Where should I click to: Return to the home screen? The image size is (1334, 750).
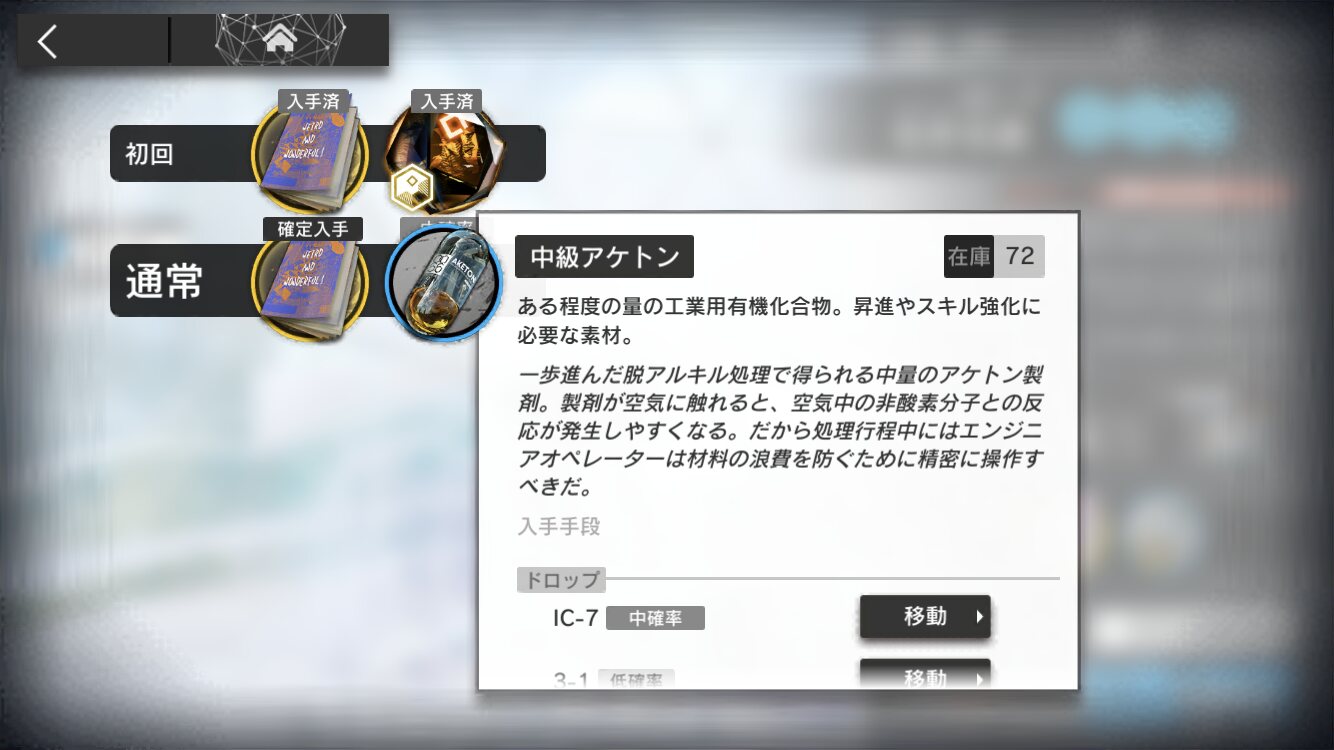[280, 40]
